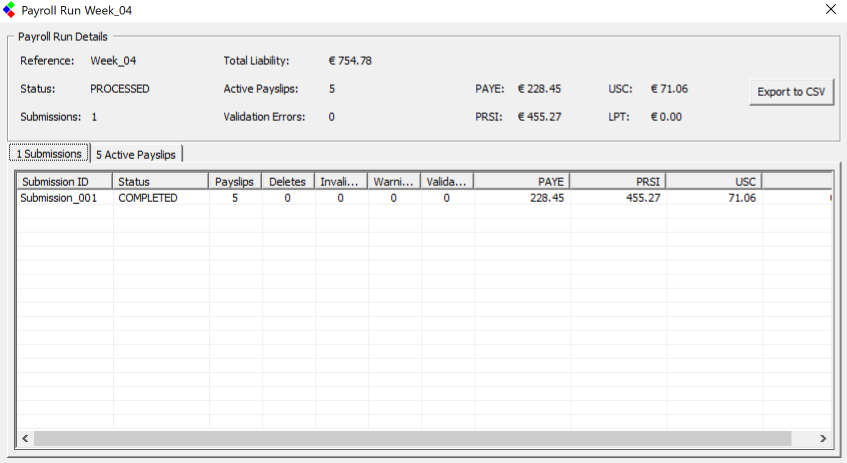Click the horizontal scrollbar thumb
Viewport: 847px width, 463px height.
410,438
